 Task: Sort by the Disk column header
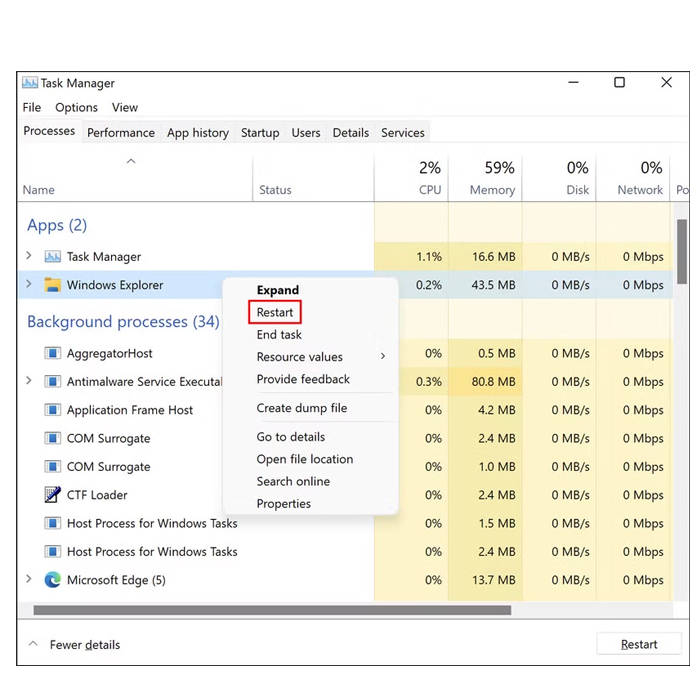coord(559,179)
